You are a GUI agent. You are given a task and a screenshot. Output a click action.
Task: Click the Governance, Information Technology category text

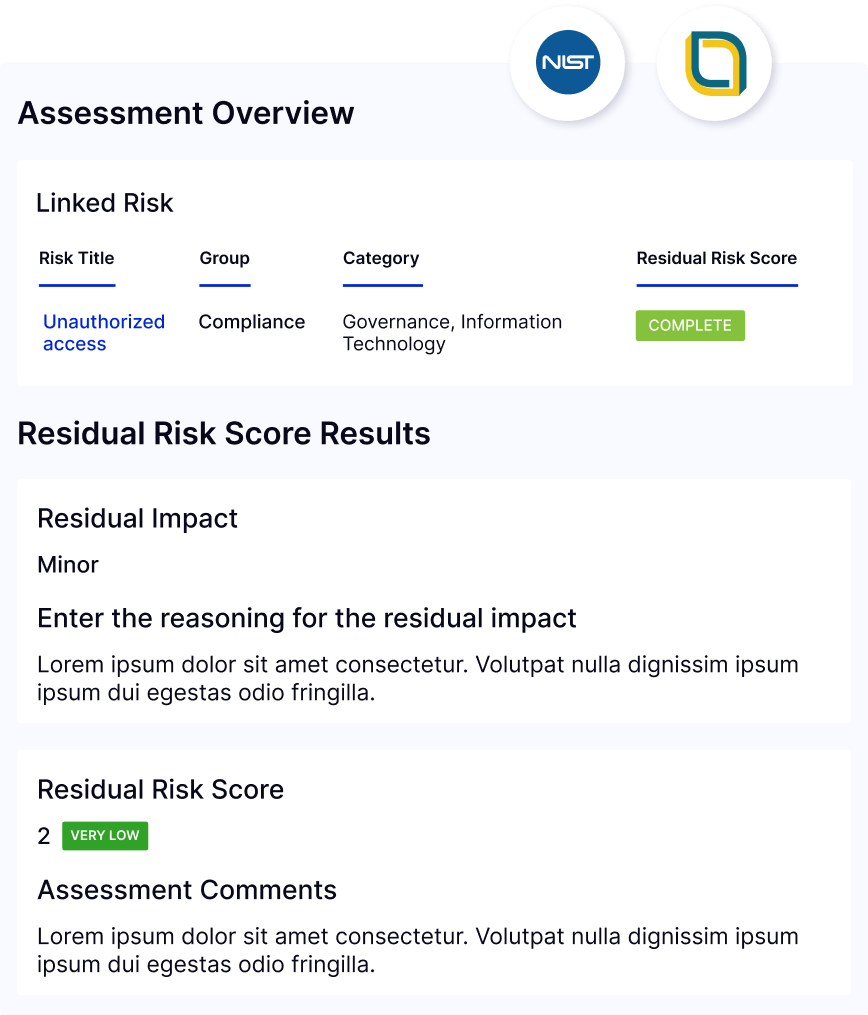click(x=452, y=333)
